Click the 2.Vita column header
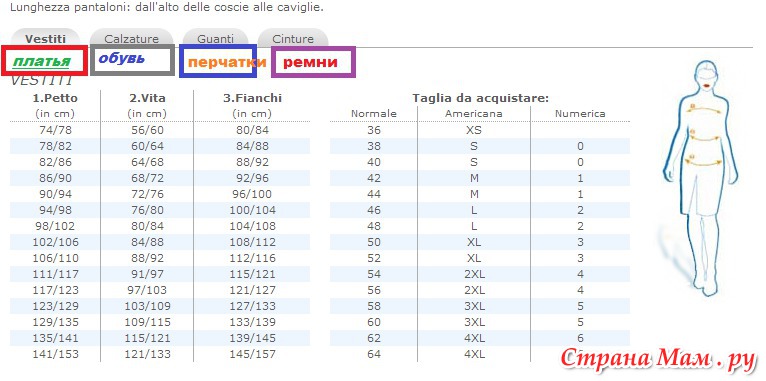 point(147,98)
